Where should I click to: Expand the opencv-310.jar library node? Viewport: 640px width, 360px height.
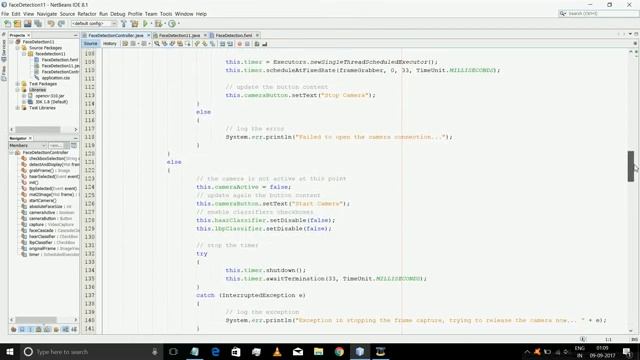pyautogui.click(x=24, y=96)
